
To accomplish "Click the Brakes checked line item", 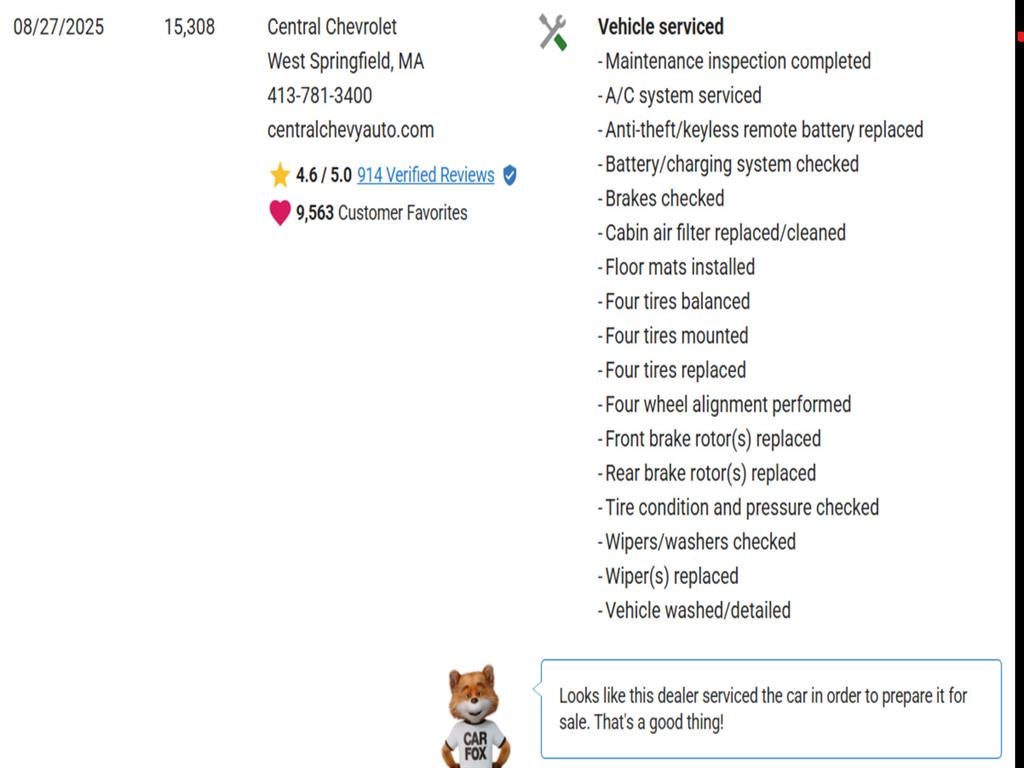I will point(662,198).
